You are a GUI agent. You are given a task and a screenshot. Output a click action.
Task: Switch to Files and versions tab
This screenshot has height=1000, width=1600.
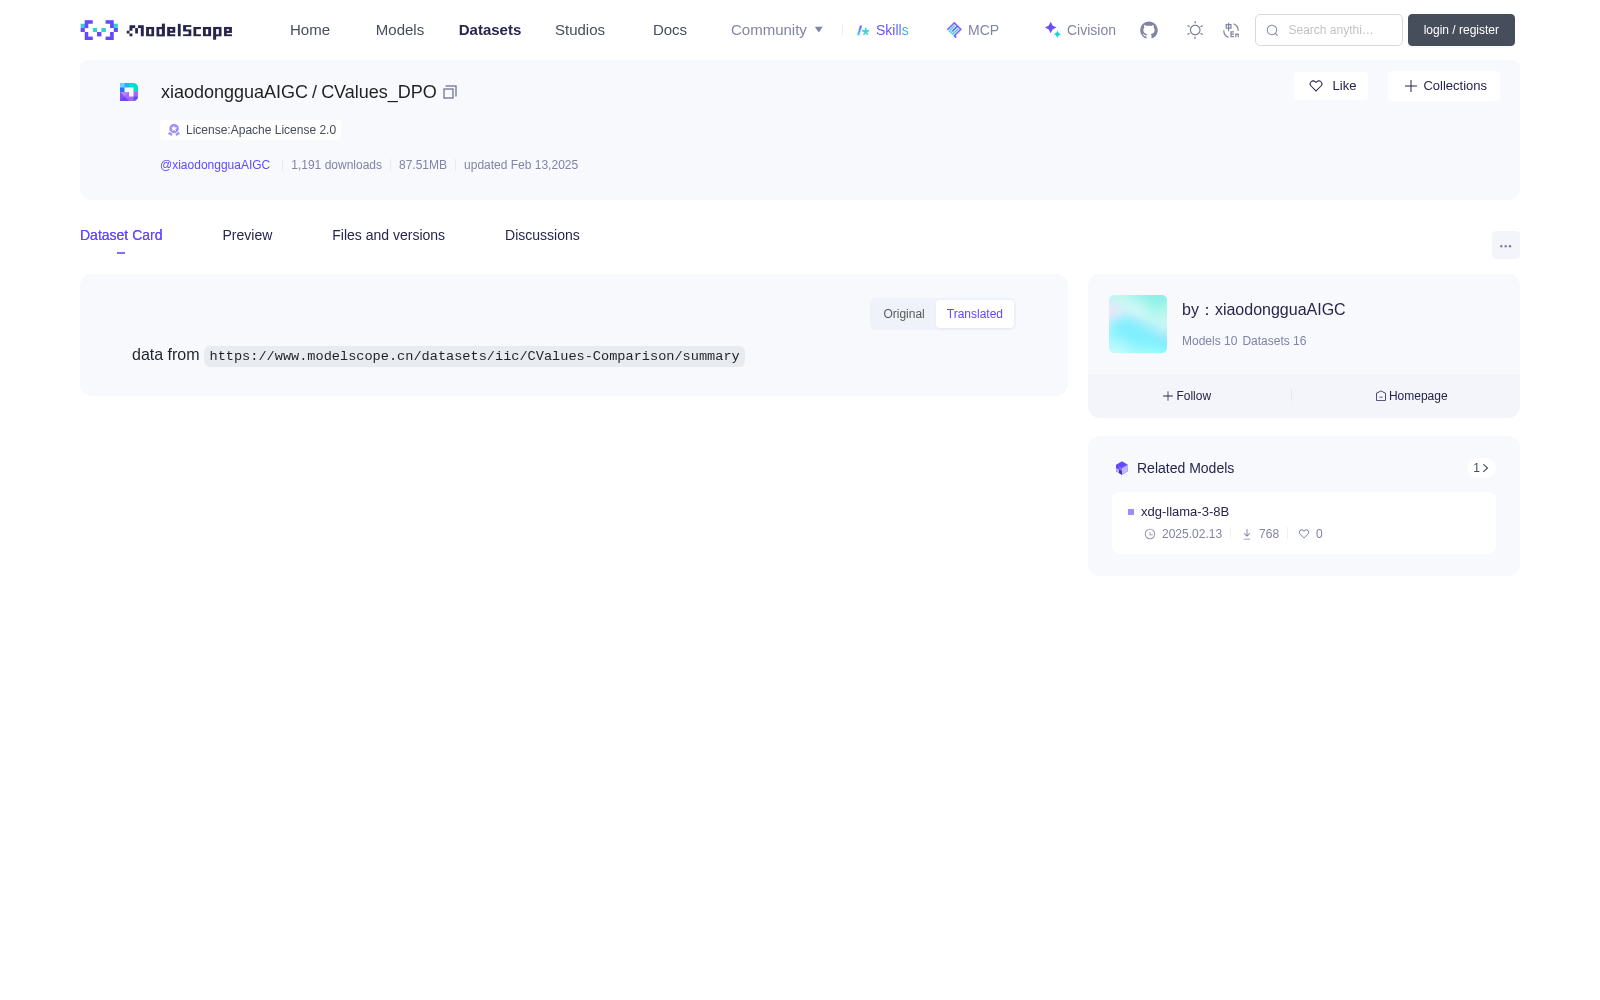[x=388, y=235]
